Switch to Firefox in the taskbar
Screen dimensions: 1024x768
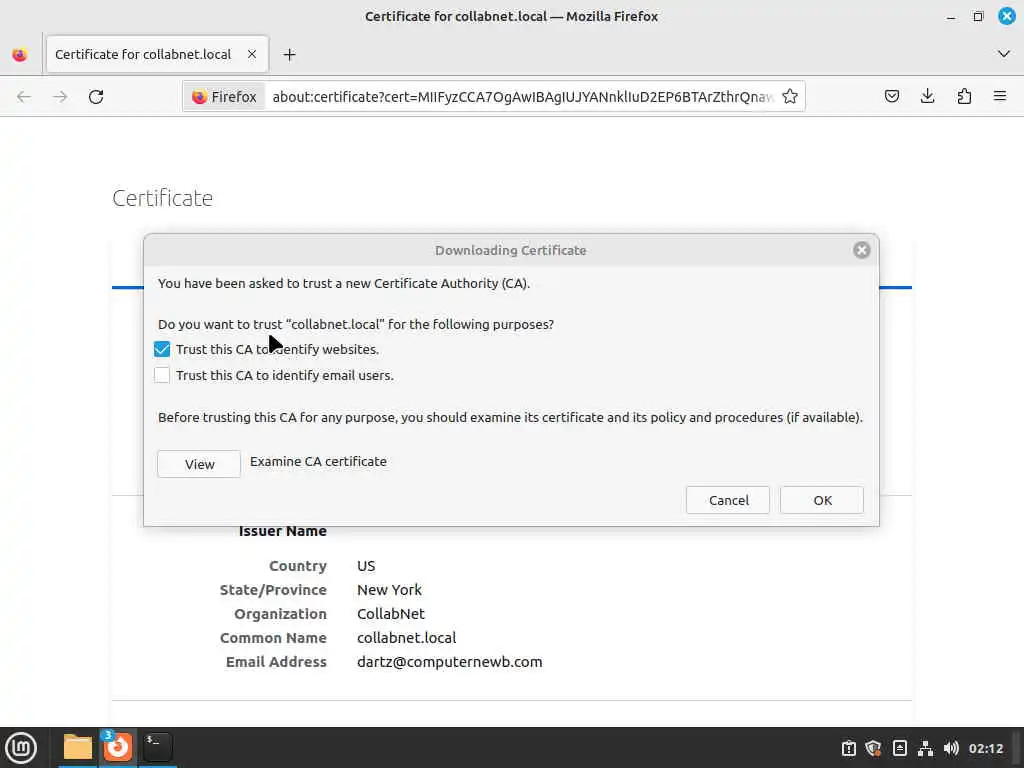point(118,747)
